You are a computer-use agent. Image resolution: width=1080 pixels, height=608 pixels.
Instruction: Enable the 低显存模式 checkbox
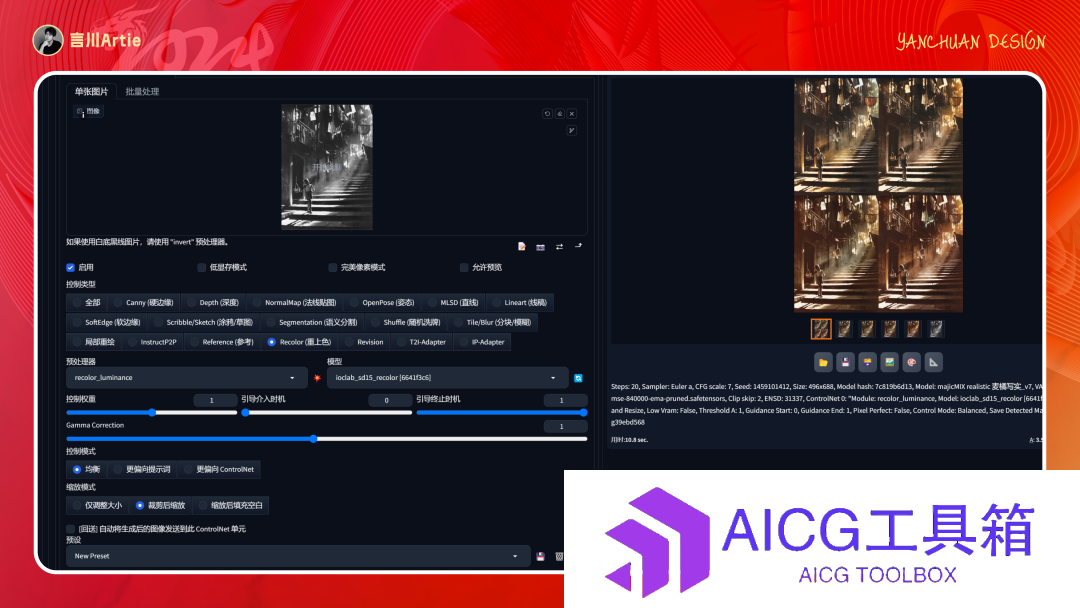point(202,267)
